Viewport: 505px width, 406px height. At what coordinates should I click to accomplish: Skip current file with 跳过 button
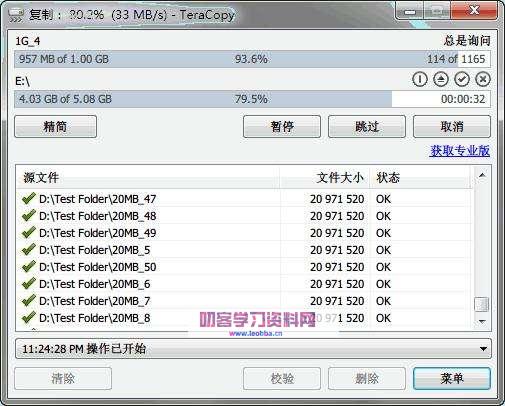(x=367, y=127)
